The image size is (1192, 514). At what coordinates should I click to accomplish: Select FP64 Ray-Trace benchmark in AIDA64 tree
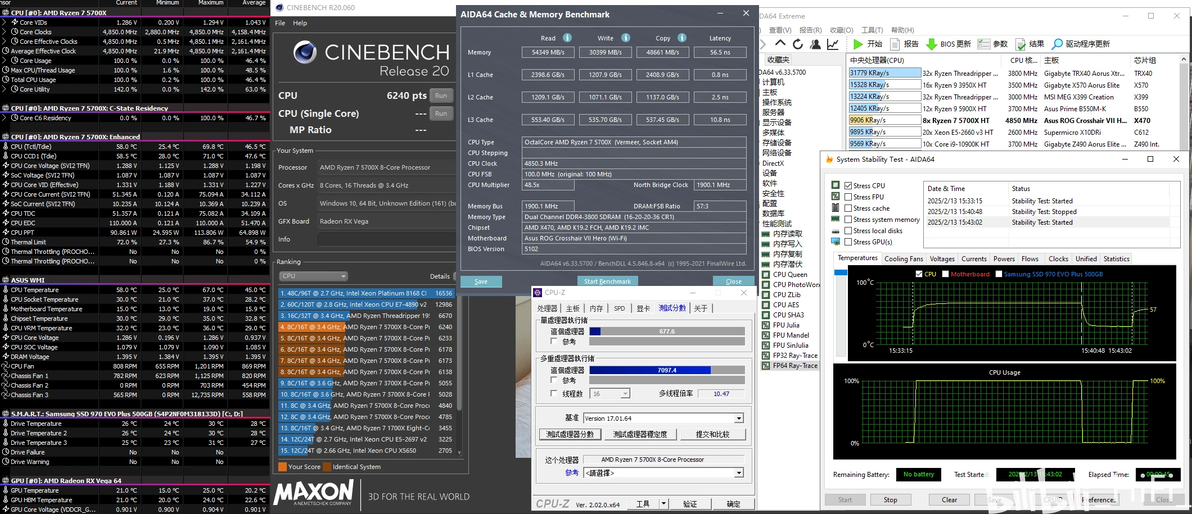(789, 366)
